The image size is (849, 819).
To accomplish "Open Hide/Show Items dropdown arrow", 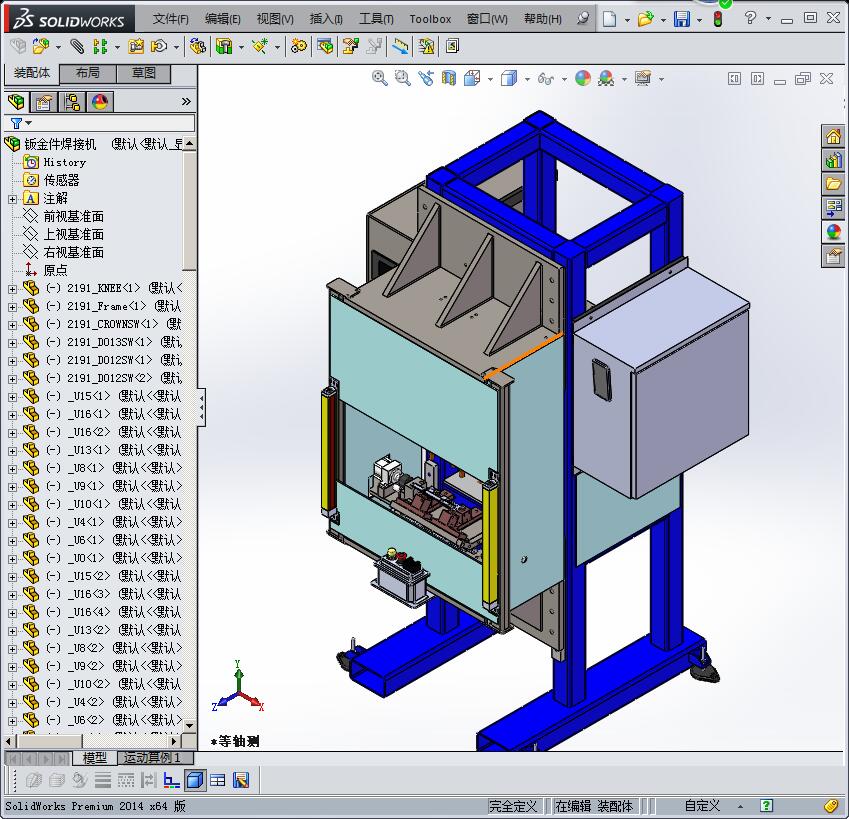I will (564, 79).
